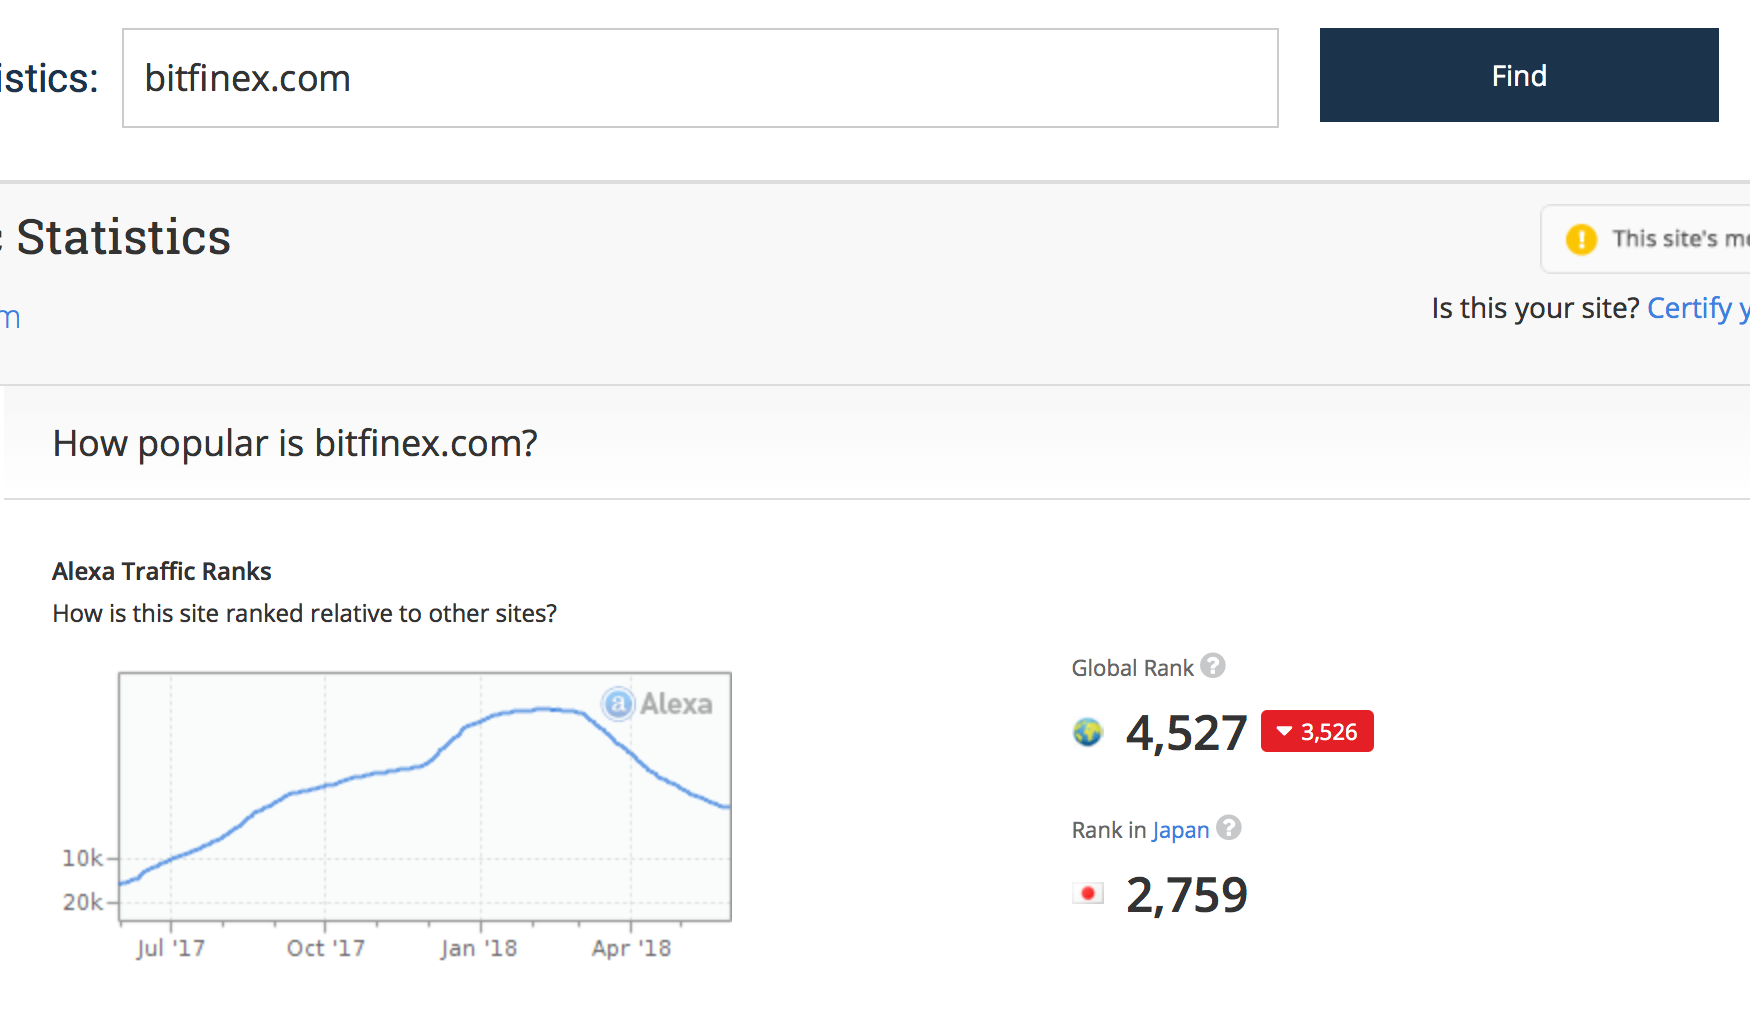The width and height of the screenshot is (1750, 1012).
Task: Click the 'How is this site ranked' description text
Action: (305, 613)
